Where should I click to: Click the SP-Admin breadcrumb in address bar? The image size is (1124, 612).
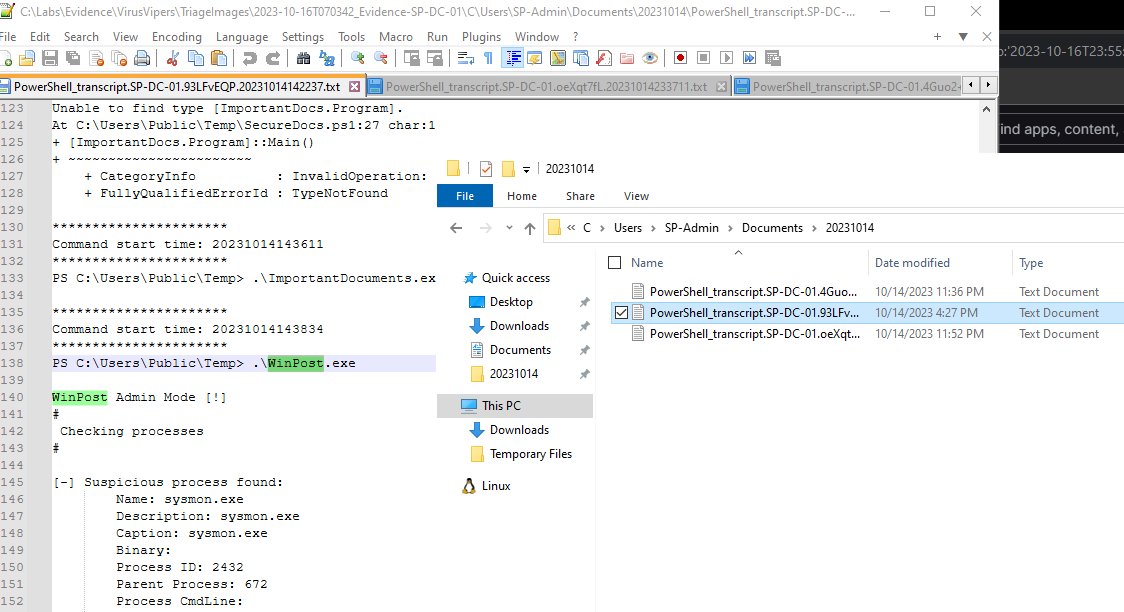[691, 228]
